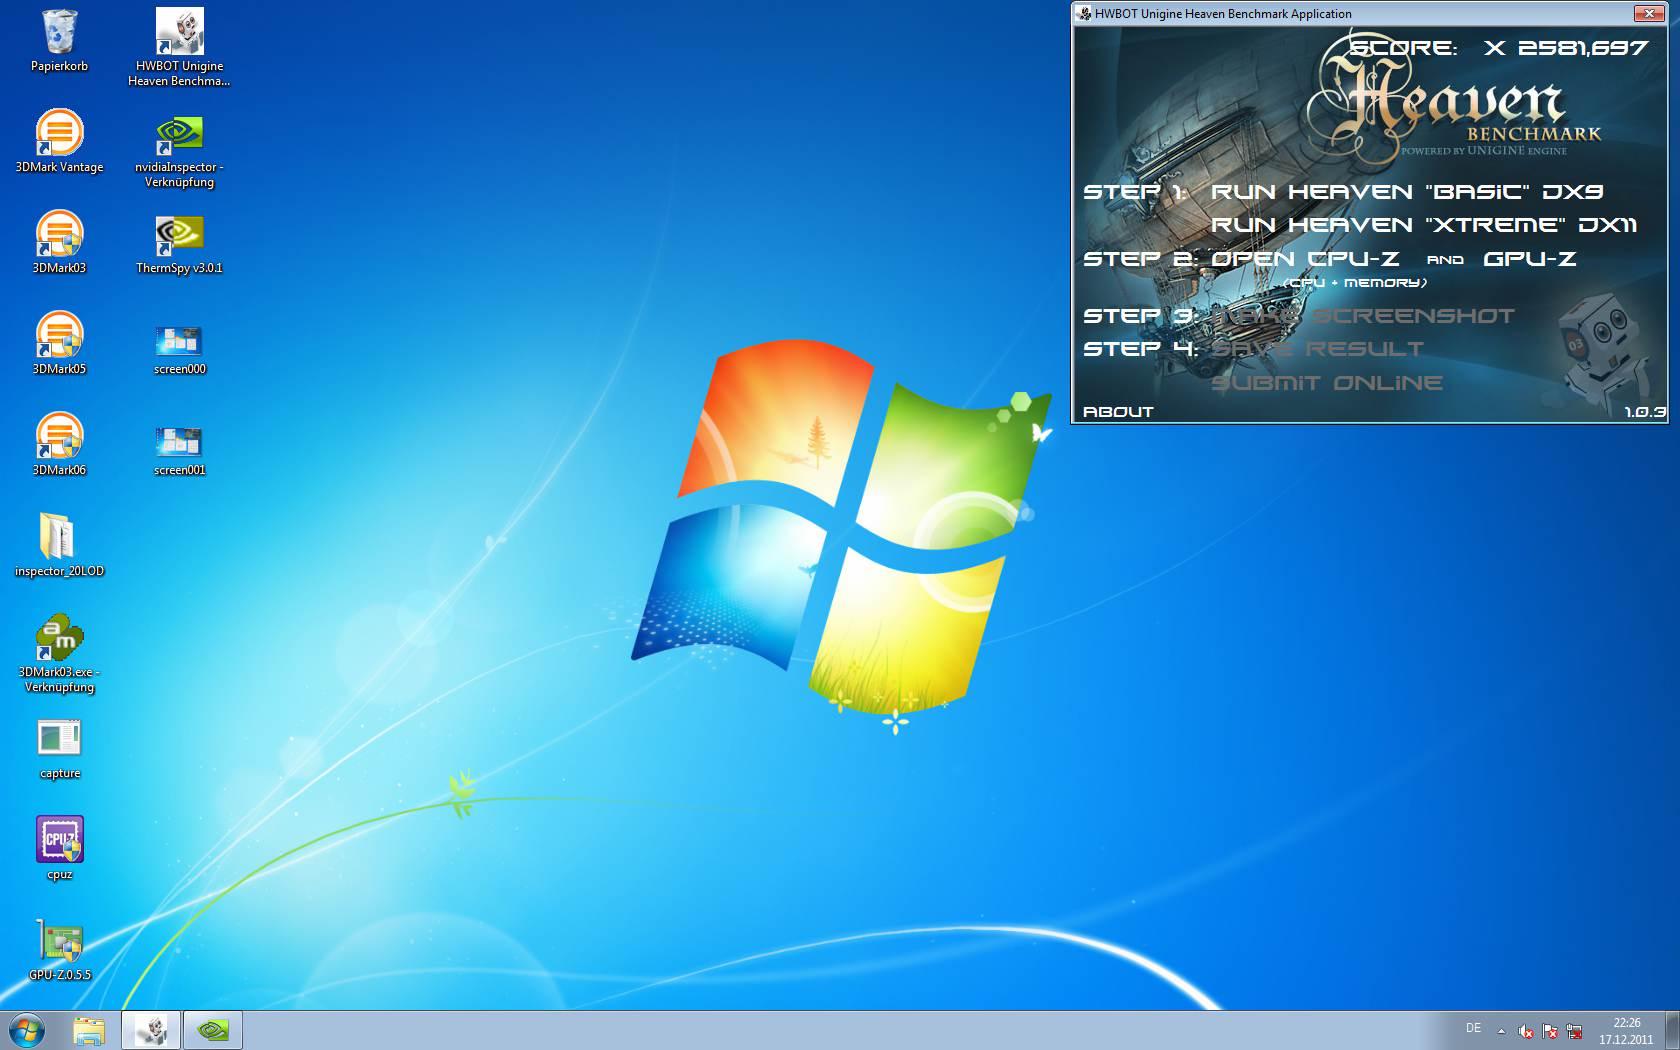Image resolution: width=1680 pixels, height=1050 pixels.
Task: Open the capture file on the desktop
Action: click(x=59, y=750)
